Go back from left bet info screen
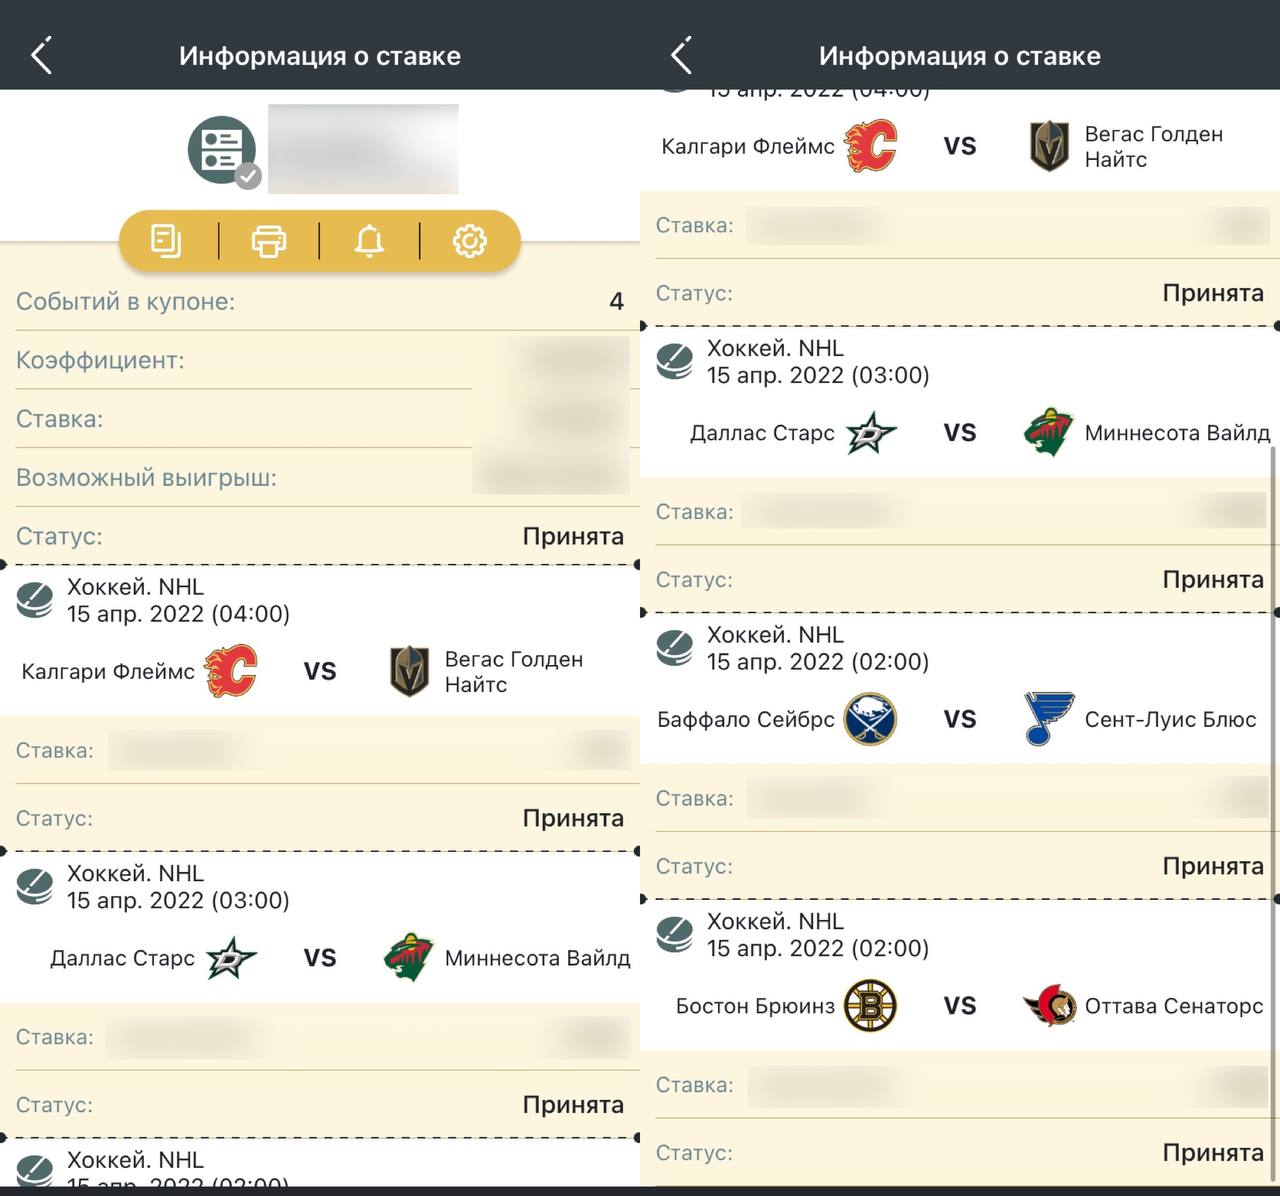 coord(42,56)
